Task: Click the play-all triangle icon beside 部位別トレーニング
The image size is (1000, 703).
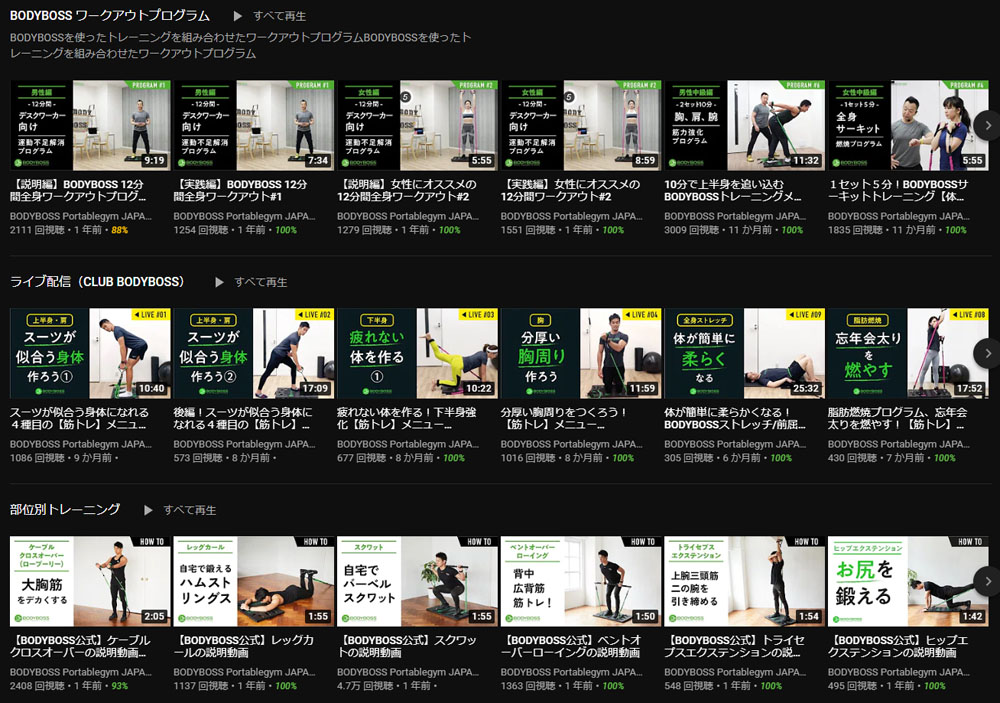Action: click(x=149, y=510)
